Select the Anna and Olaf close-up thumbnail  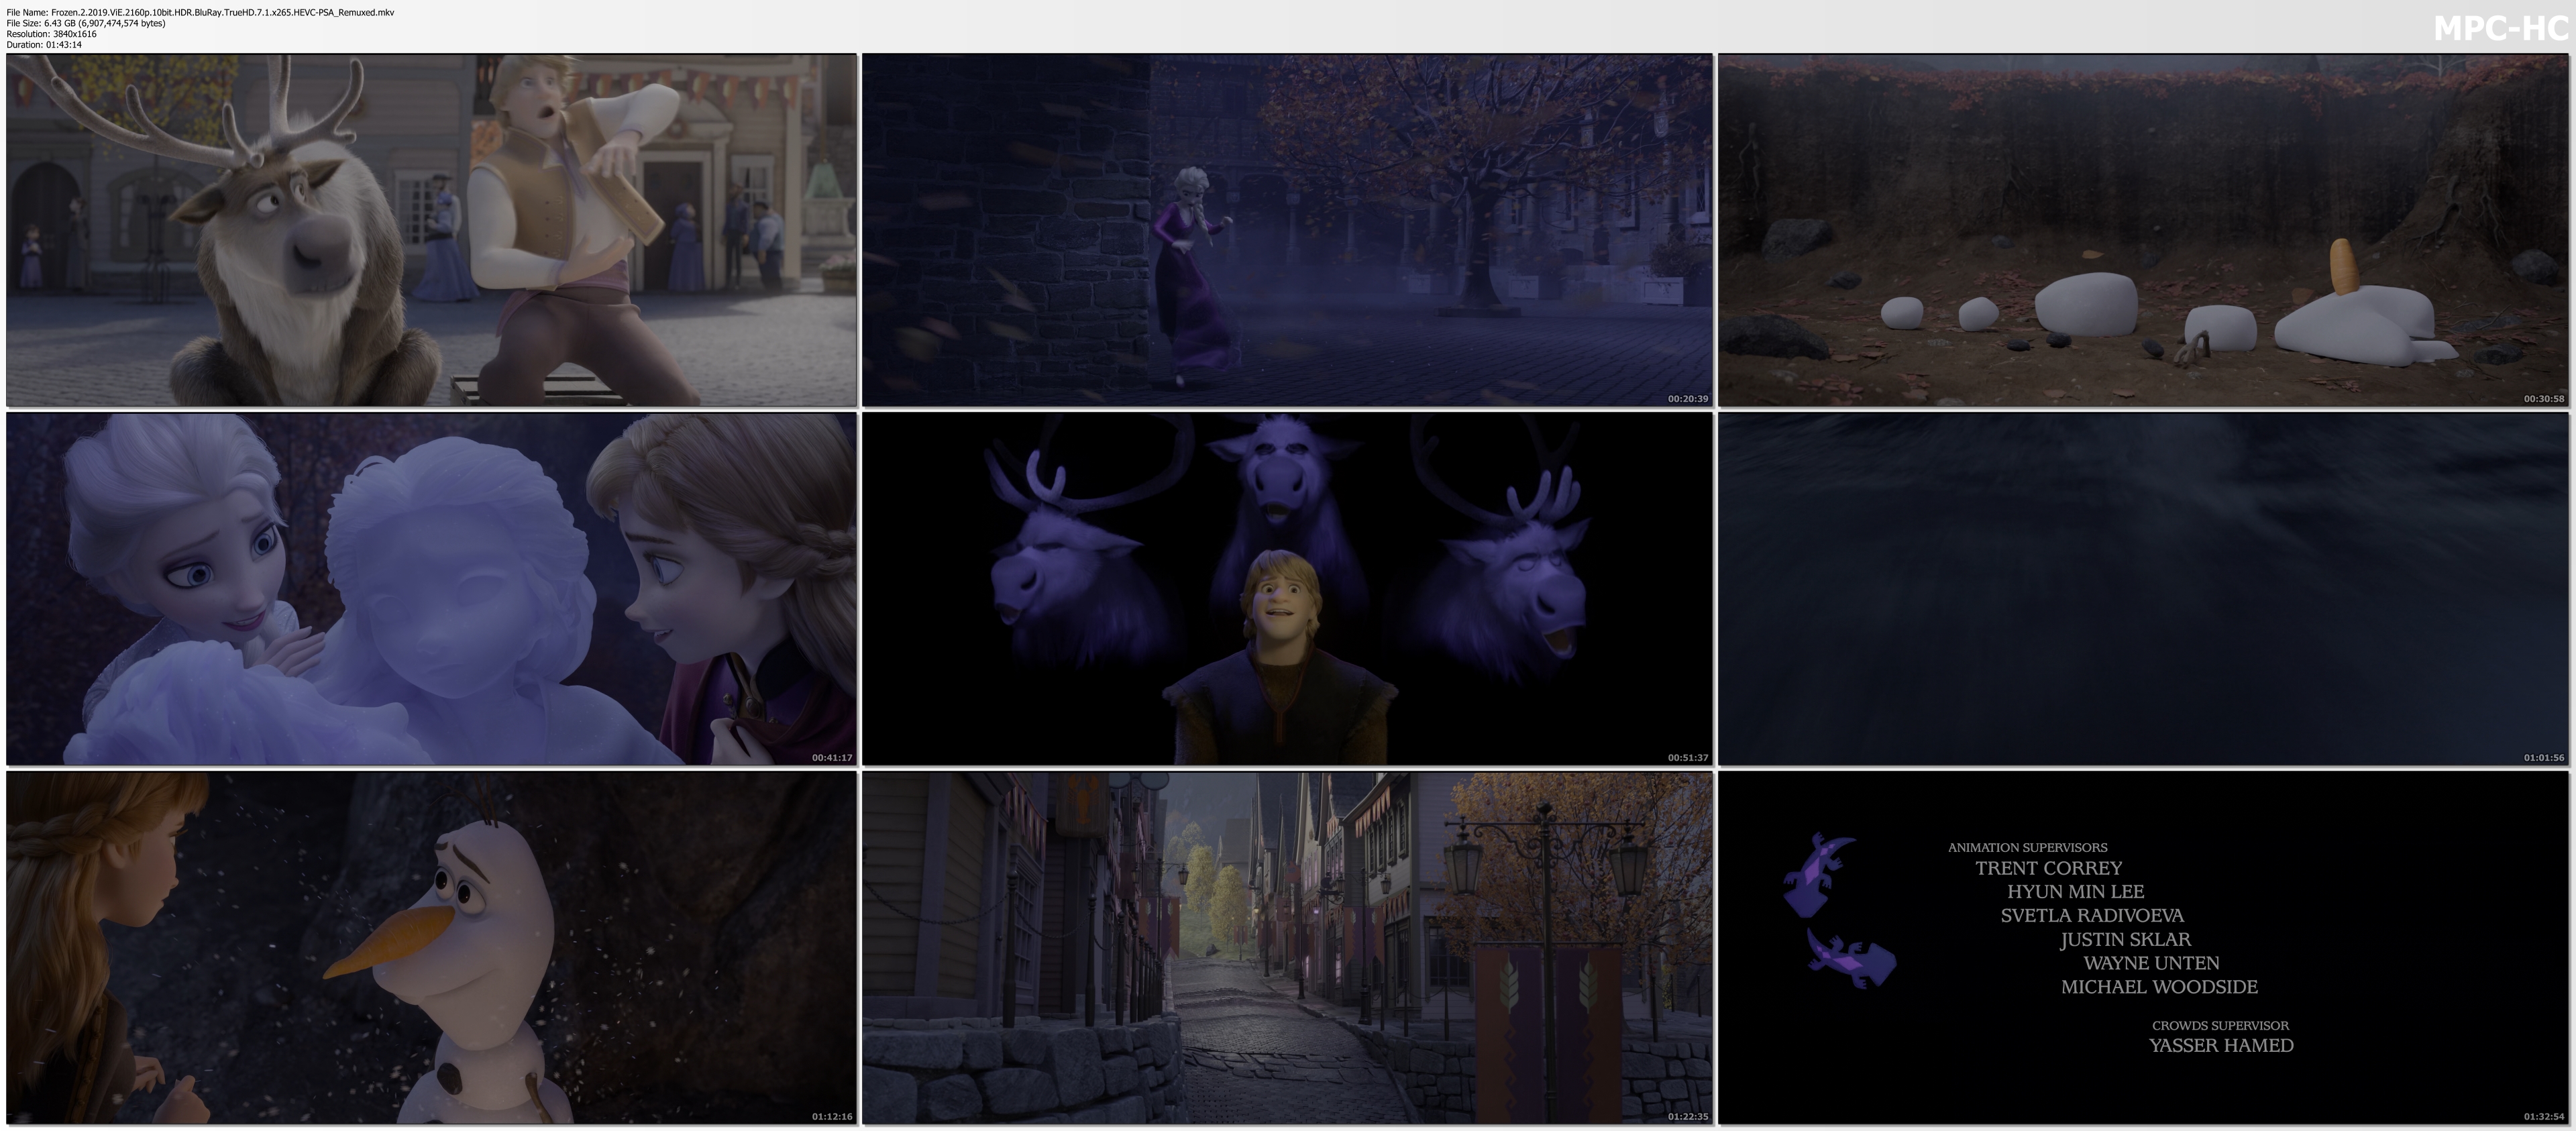pos(431,947)
